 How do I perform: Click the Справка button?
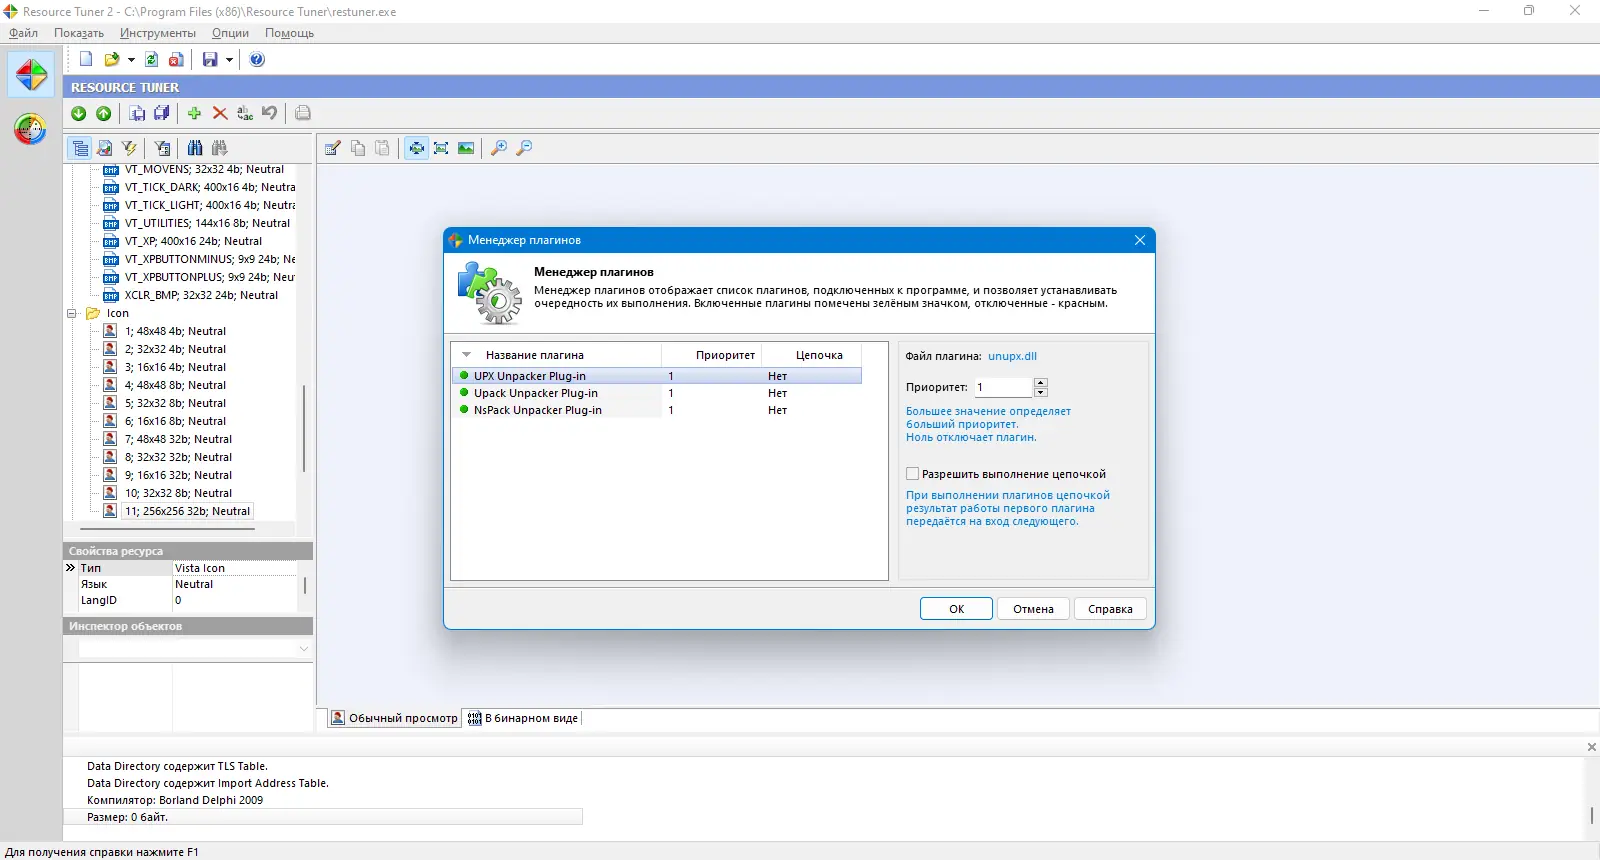point(1110,609)
